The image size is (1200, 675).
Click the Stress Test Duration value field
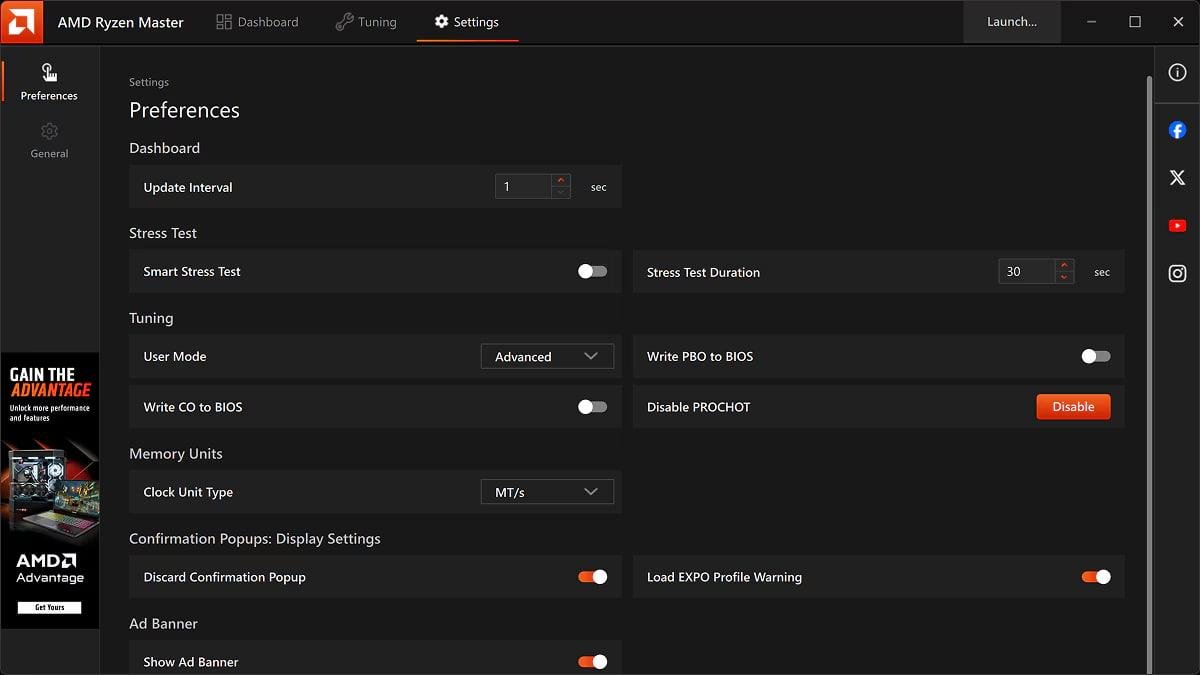pyautogui.click(x=1026, y=271)
